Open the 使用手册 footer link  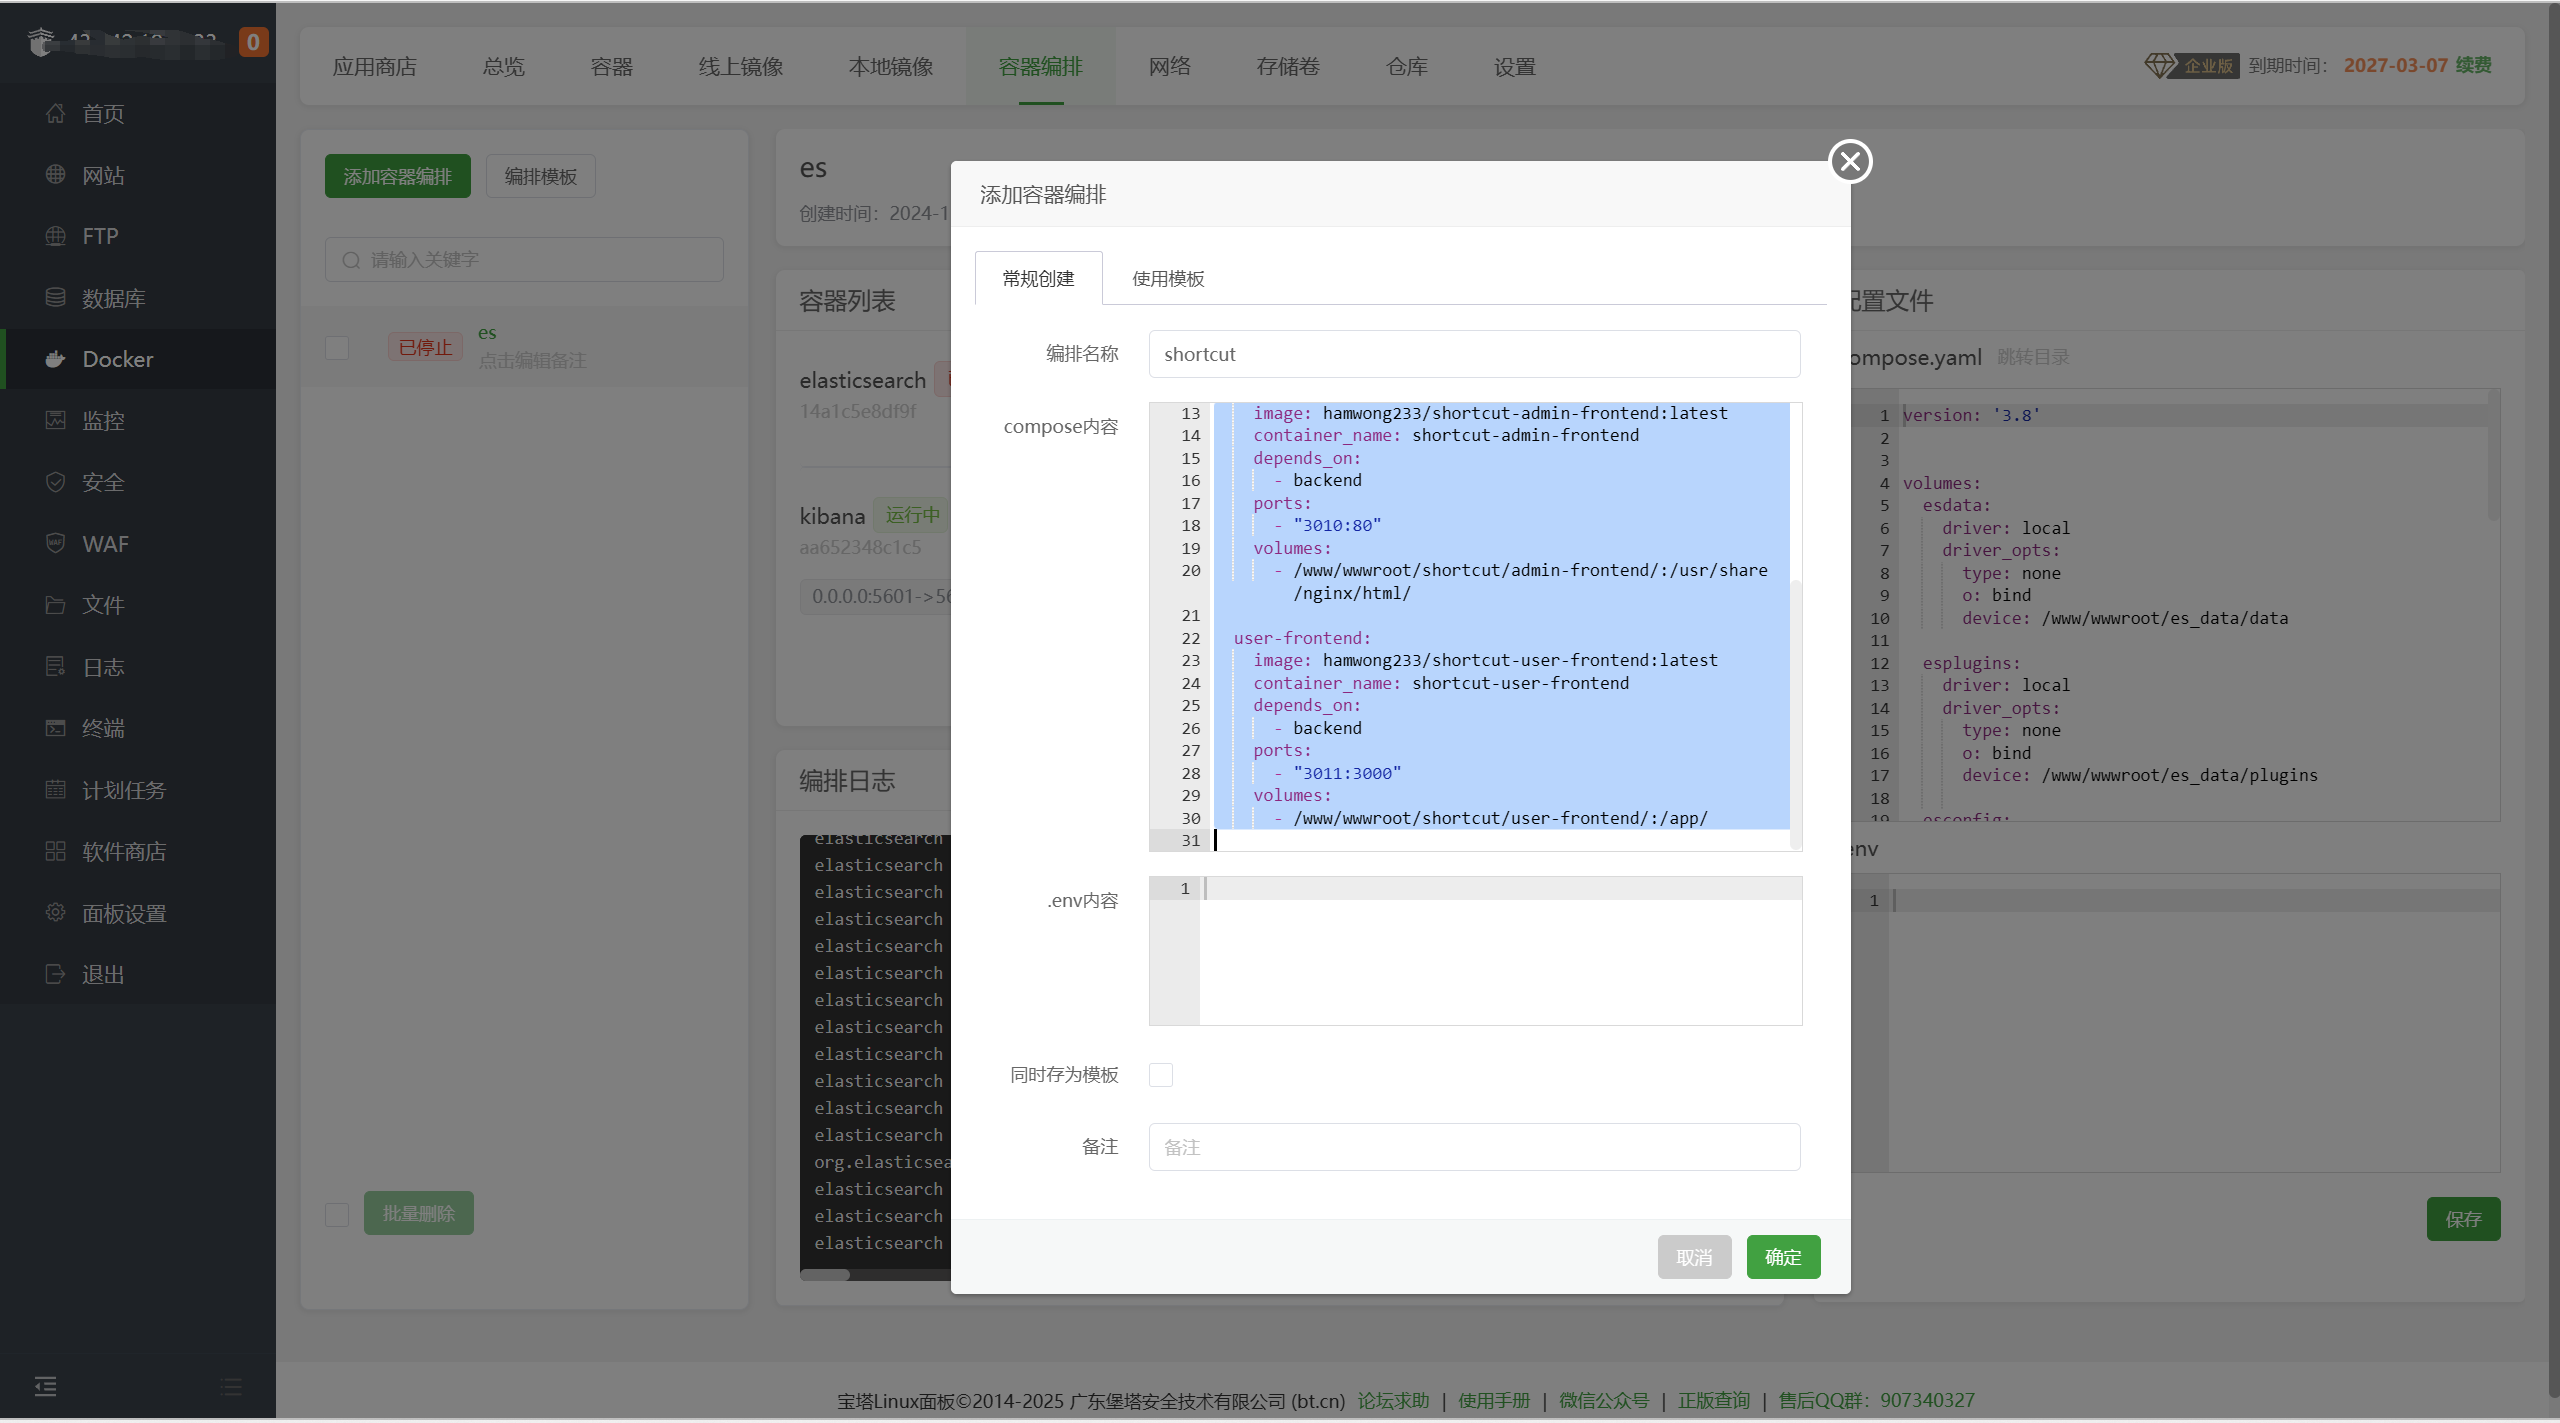tap(1494, 1400)
